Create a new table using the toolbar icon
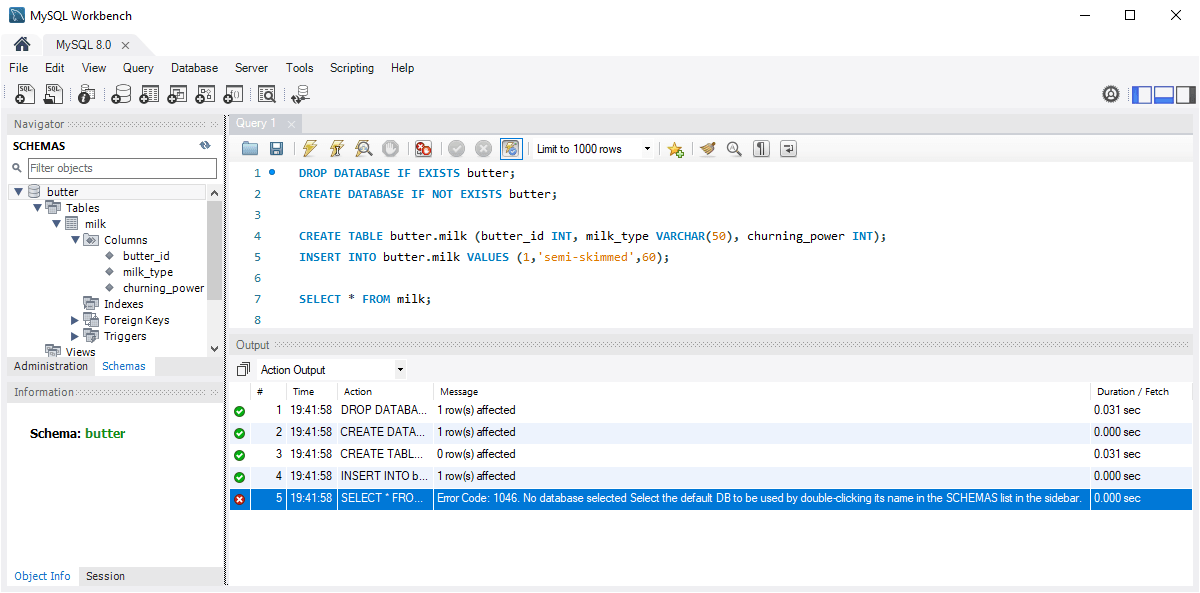This screenshot has width=1200, height=593. (x=149, y=93)
